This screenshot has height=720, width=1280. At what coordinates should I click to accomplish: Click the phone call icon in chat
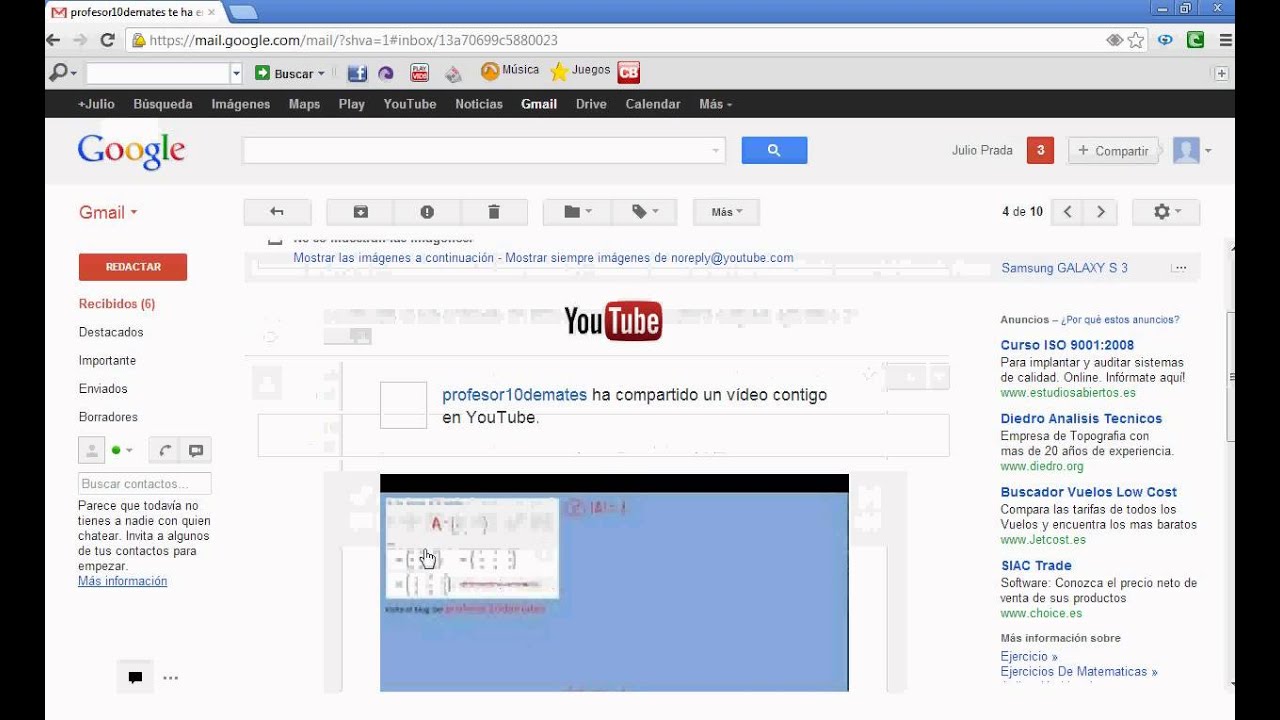164,450
